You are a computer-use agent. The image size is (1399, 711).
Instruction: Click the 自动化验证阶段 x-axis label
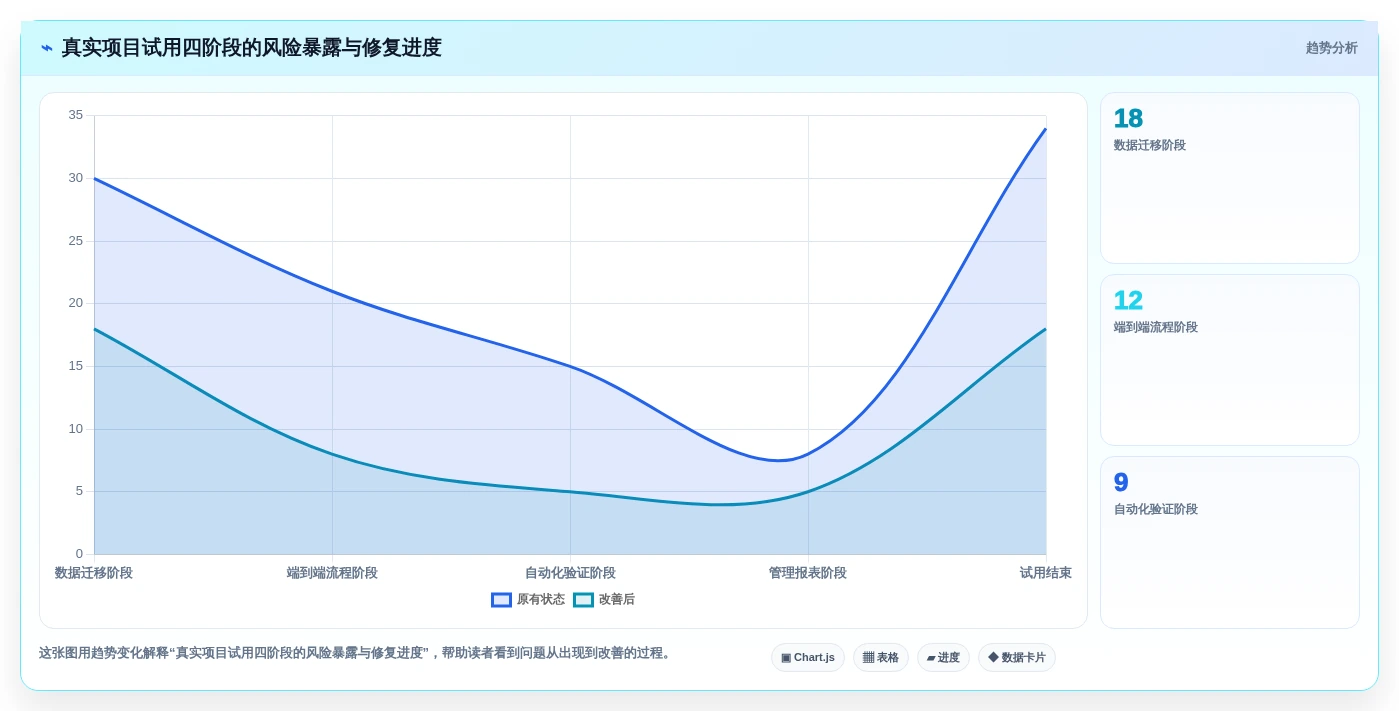570,573
